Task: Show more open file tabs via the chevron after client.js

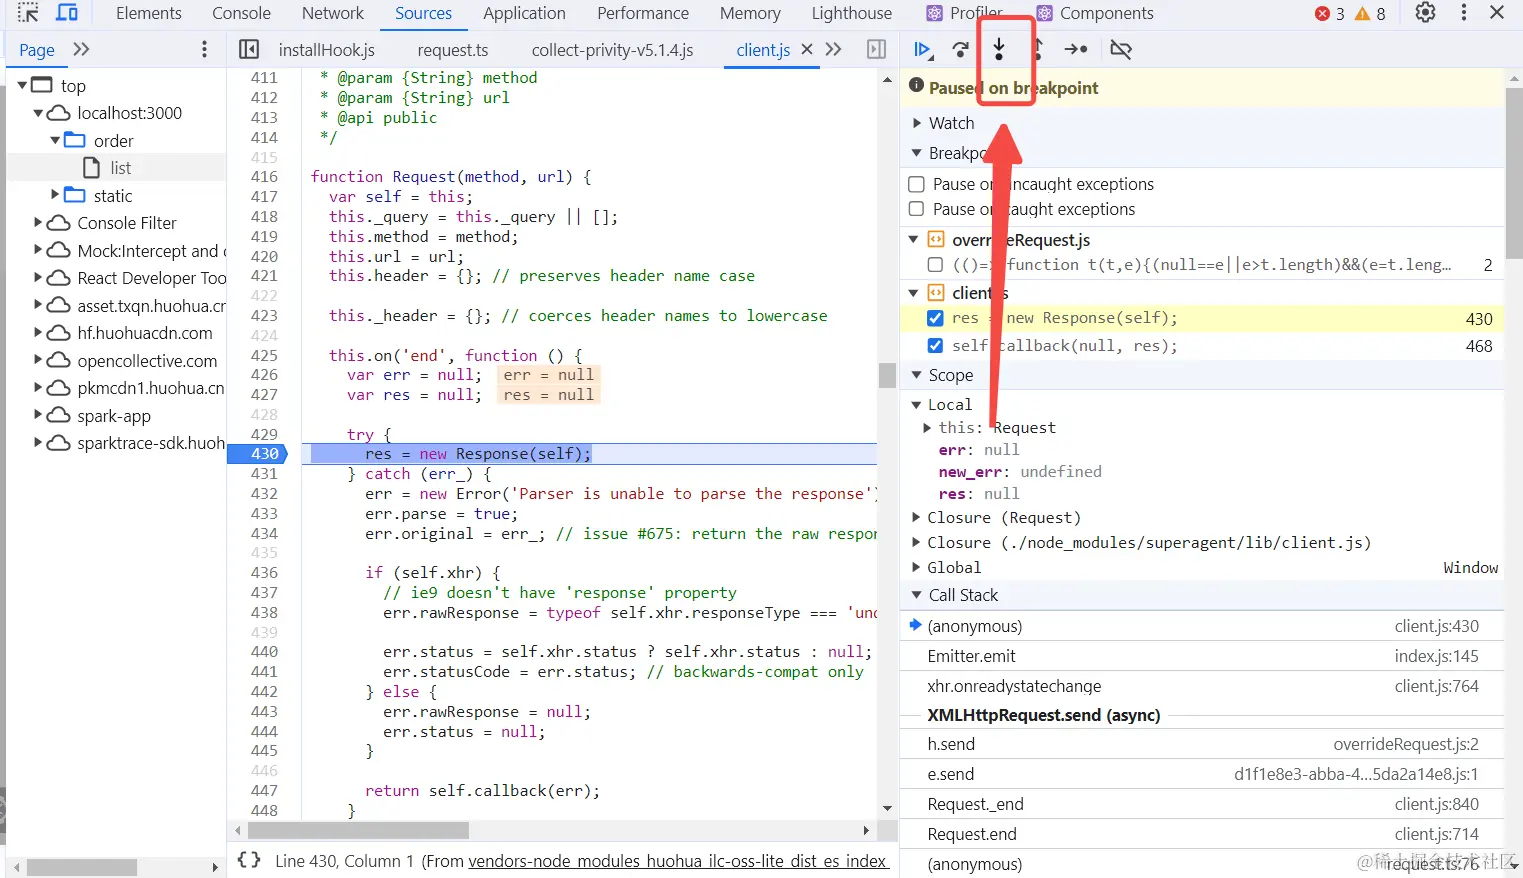Action: (833, 49)
